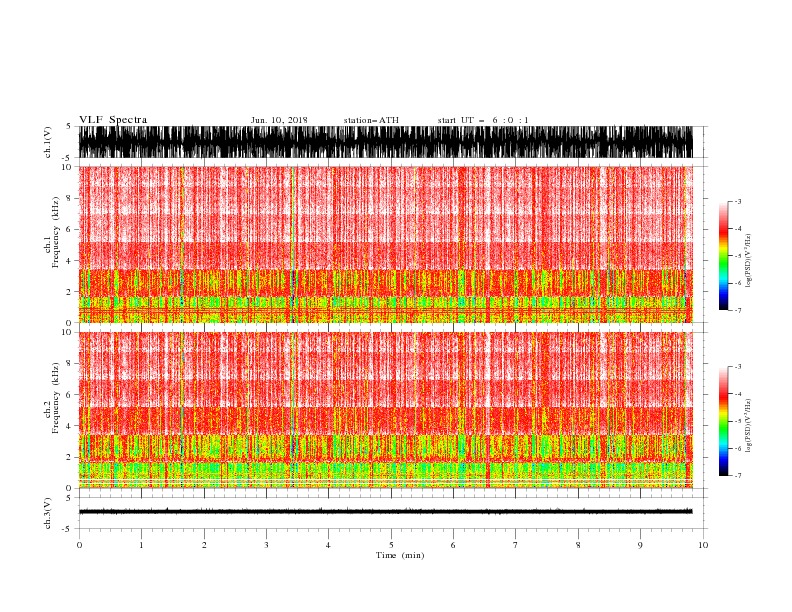Image resolution: width=792 pixels, height=612 pixels.
Task: Click the "3" minute tick label
Action: [x=266, y=545]
